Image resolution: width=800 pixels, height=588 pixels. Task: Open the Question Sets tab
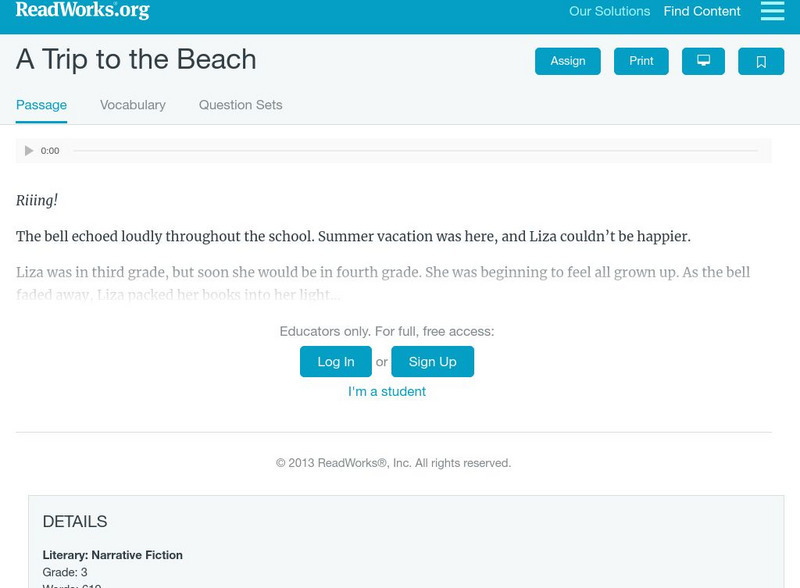click(240, 105)
